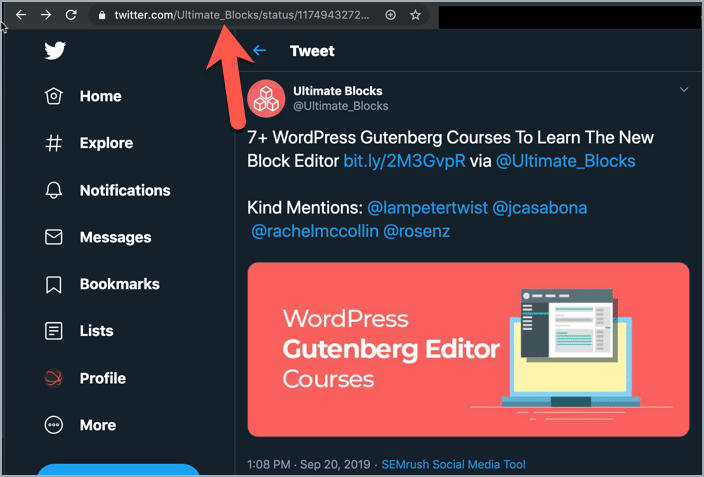Viewport: 704px width, 477px height.
Task: Bookmark this page with the star icon
Action: click(x=416, y=15)
